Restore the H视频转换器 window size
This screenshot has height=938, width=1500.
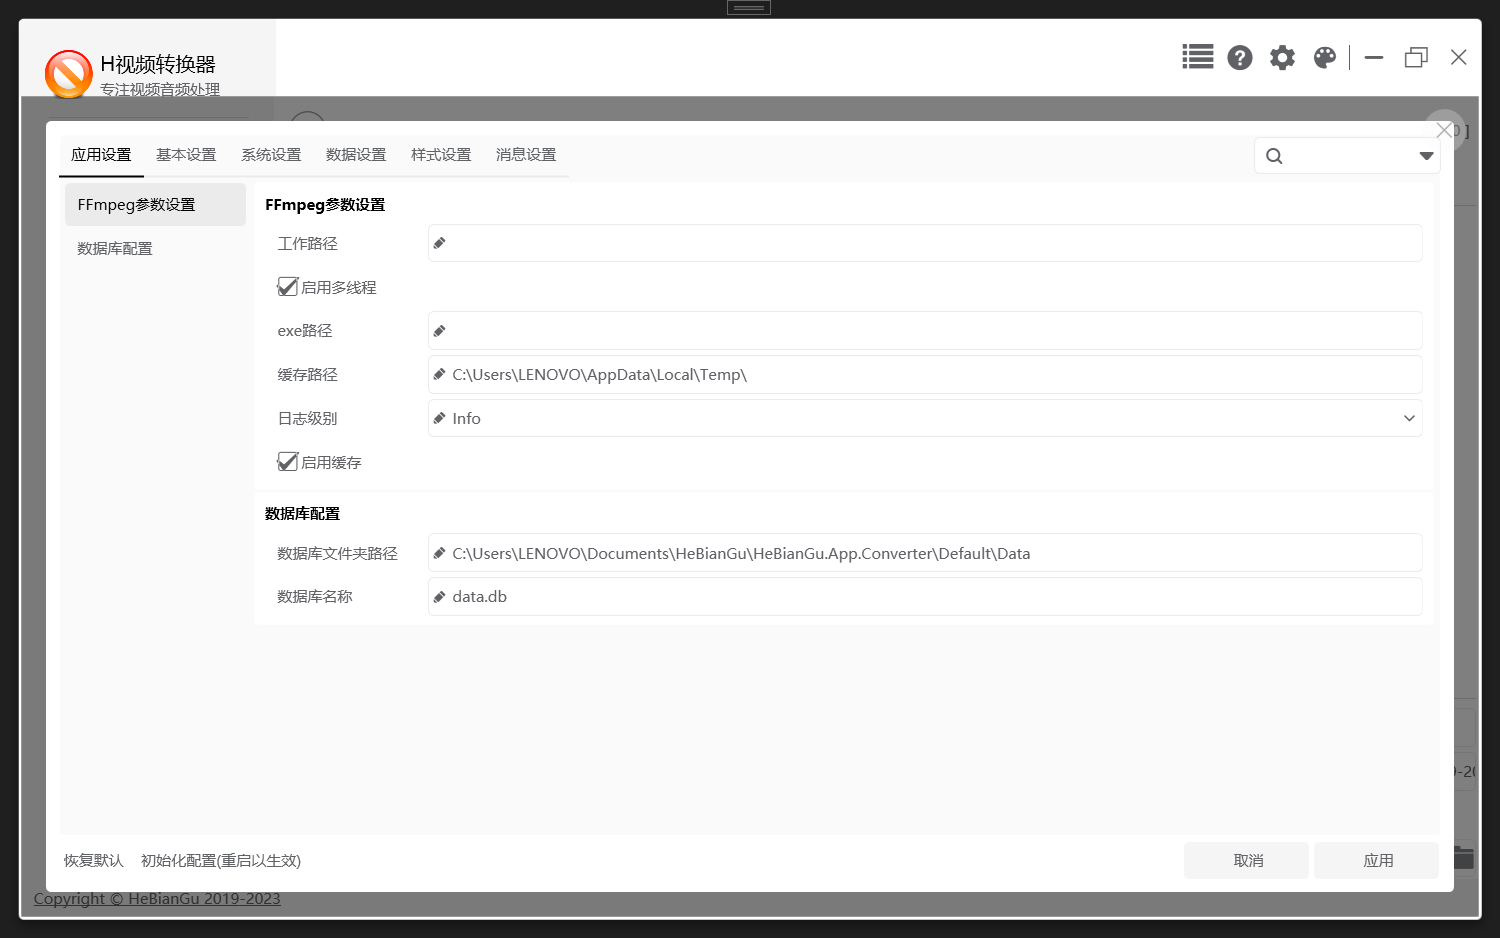(1416, 58)
